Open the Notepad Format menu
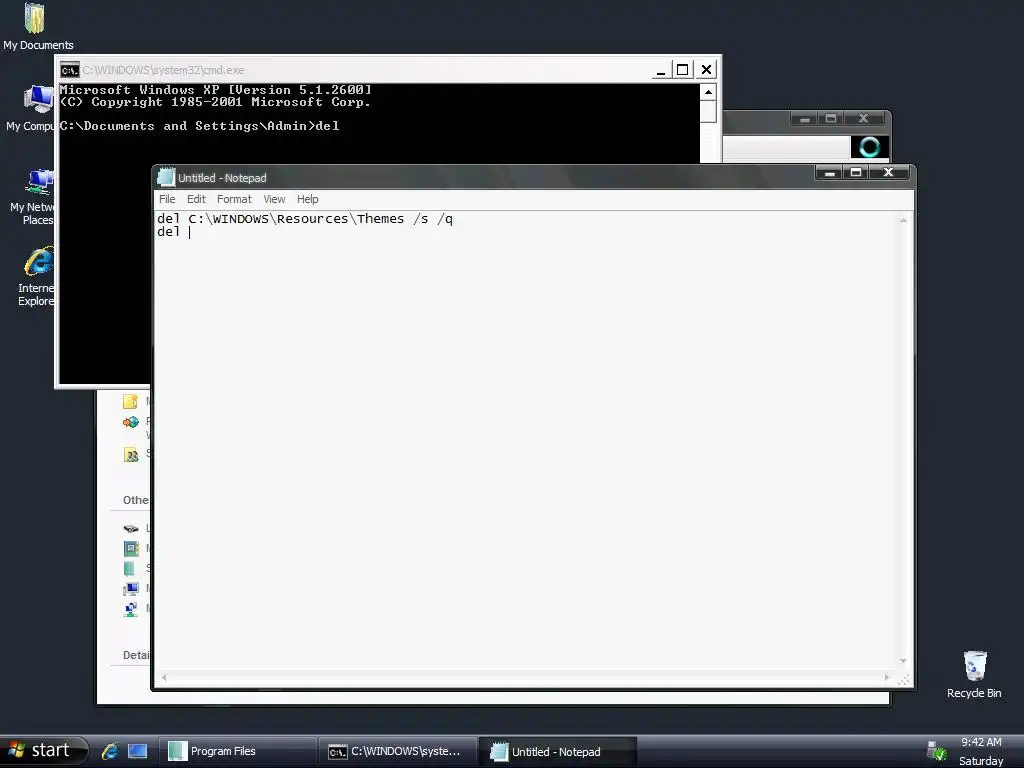Screen dimensions: 1024x768 point(234,199)
